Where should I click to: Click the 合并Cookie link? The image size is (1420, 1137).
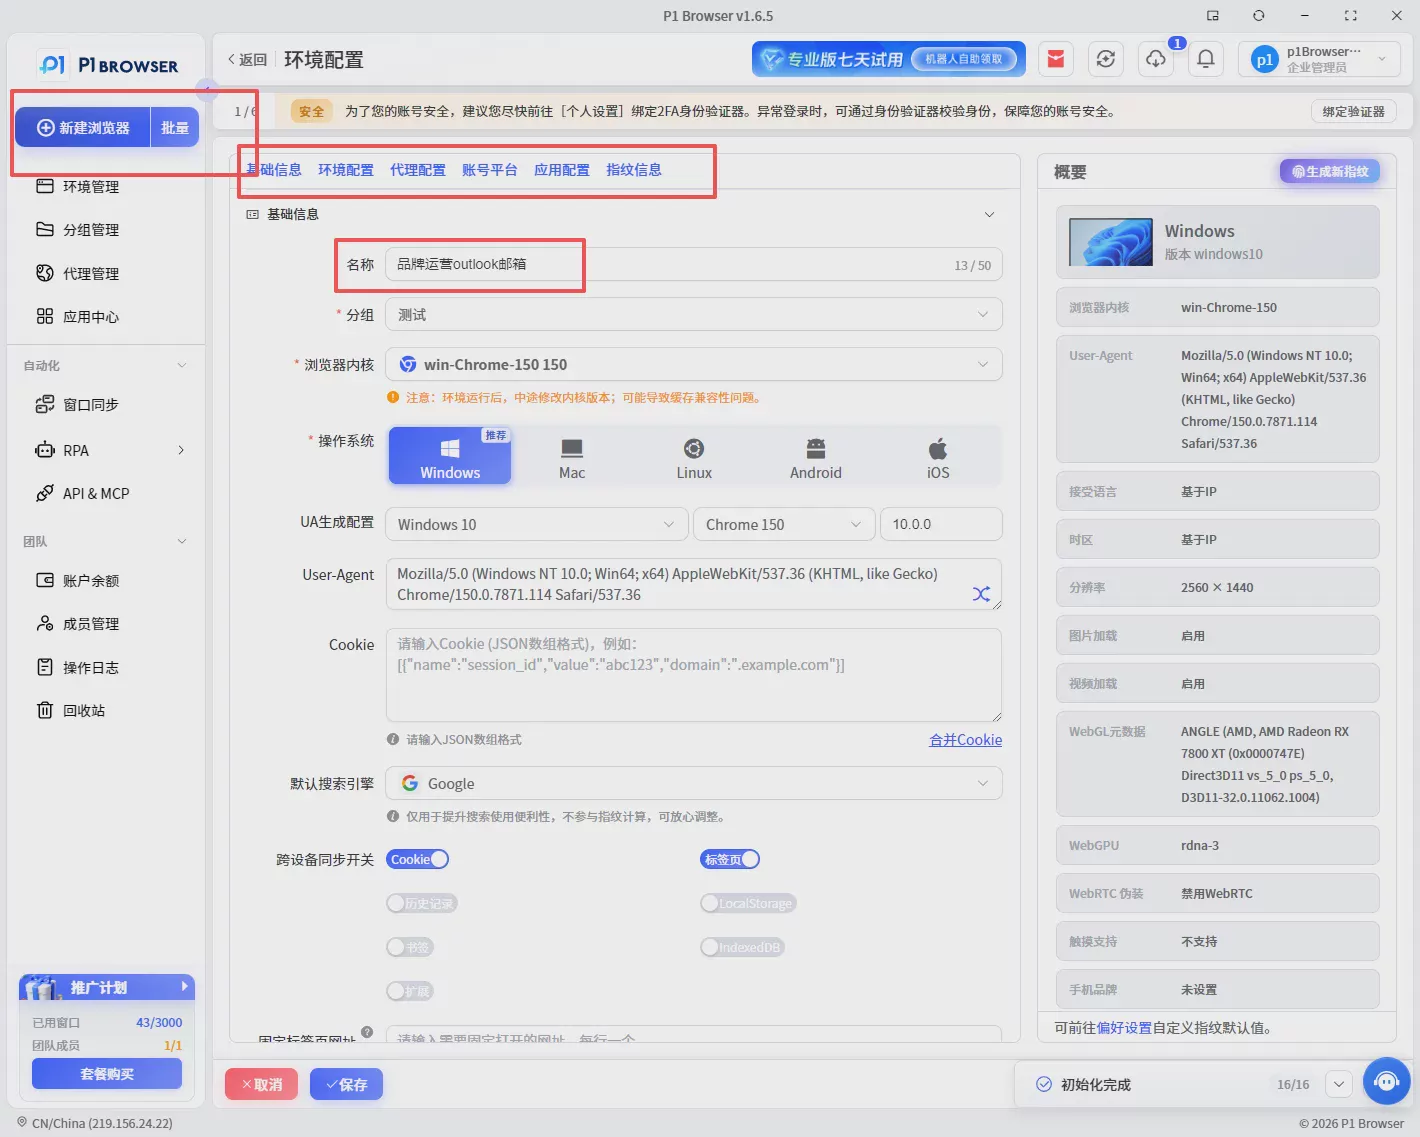point(965,739)
